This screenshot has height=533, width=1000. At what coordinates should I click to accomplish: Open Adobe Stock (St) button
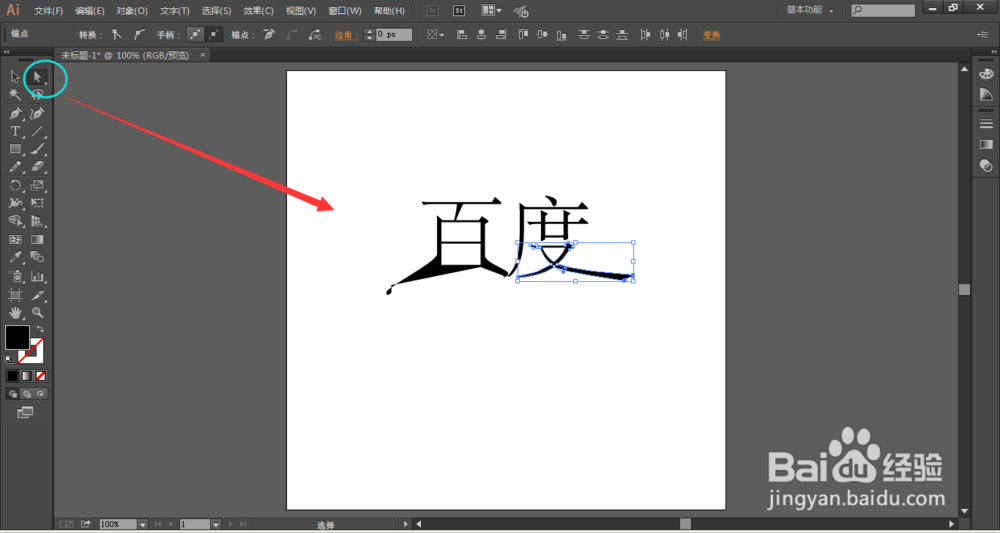click(459, 11)
